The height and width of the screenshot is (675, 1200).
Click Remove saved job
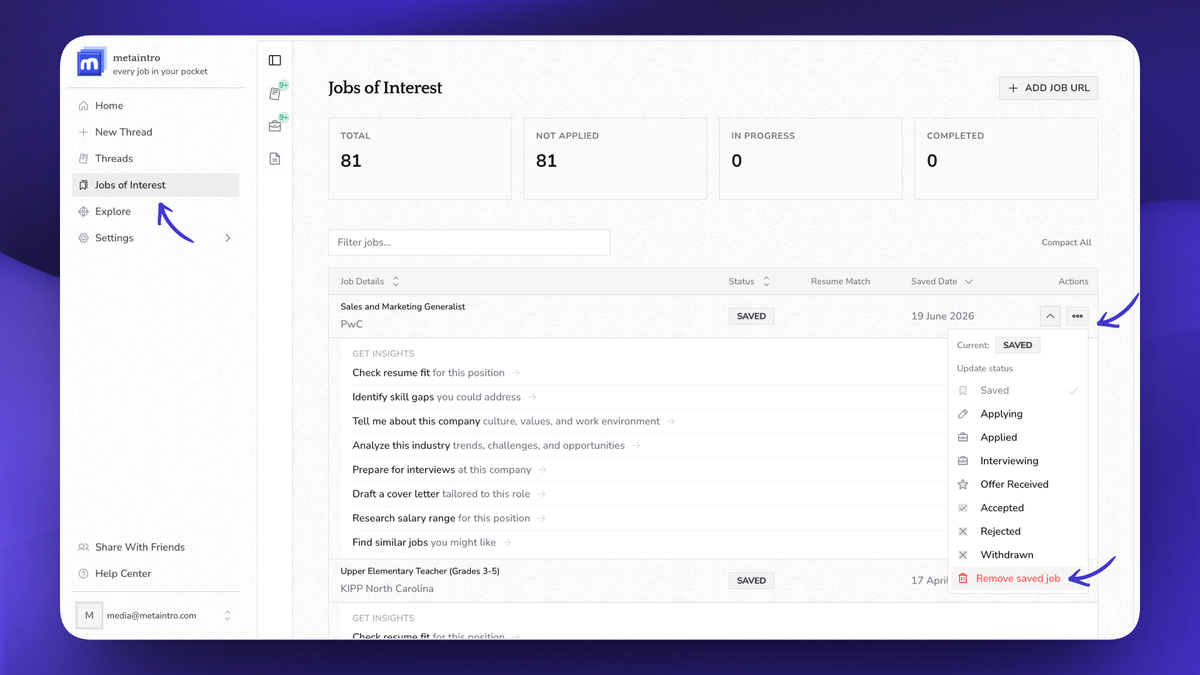[1017, 578]
